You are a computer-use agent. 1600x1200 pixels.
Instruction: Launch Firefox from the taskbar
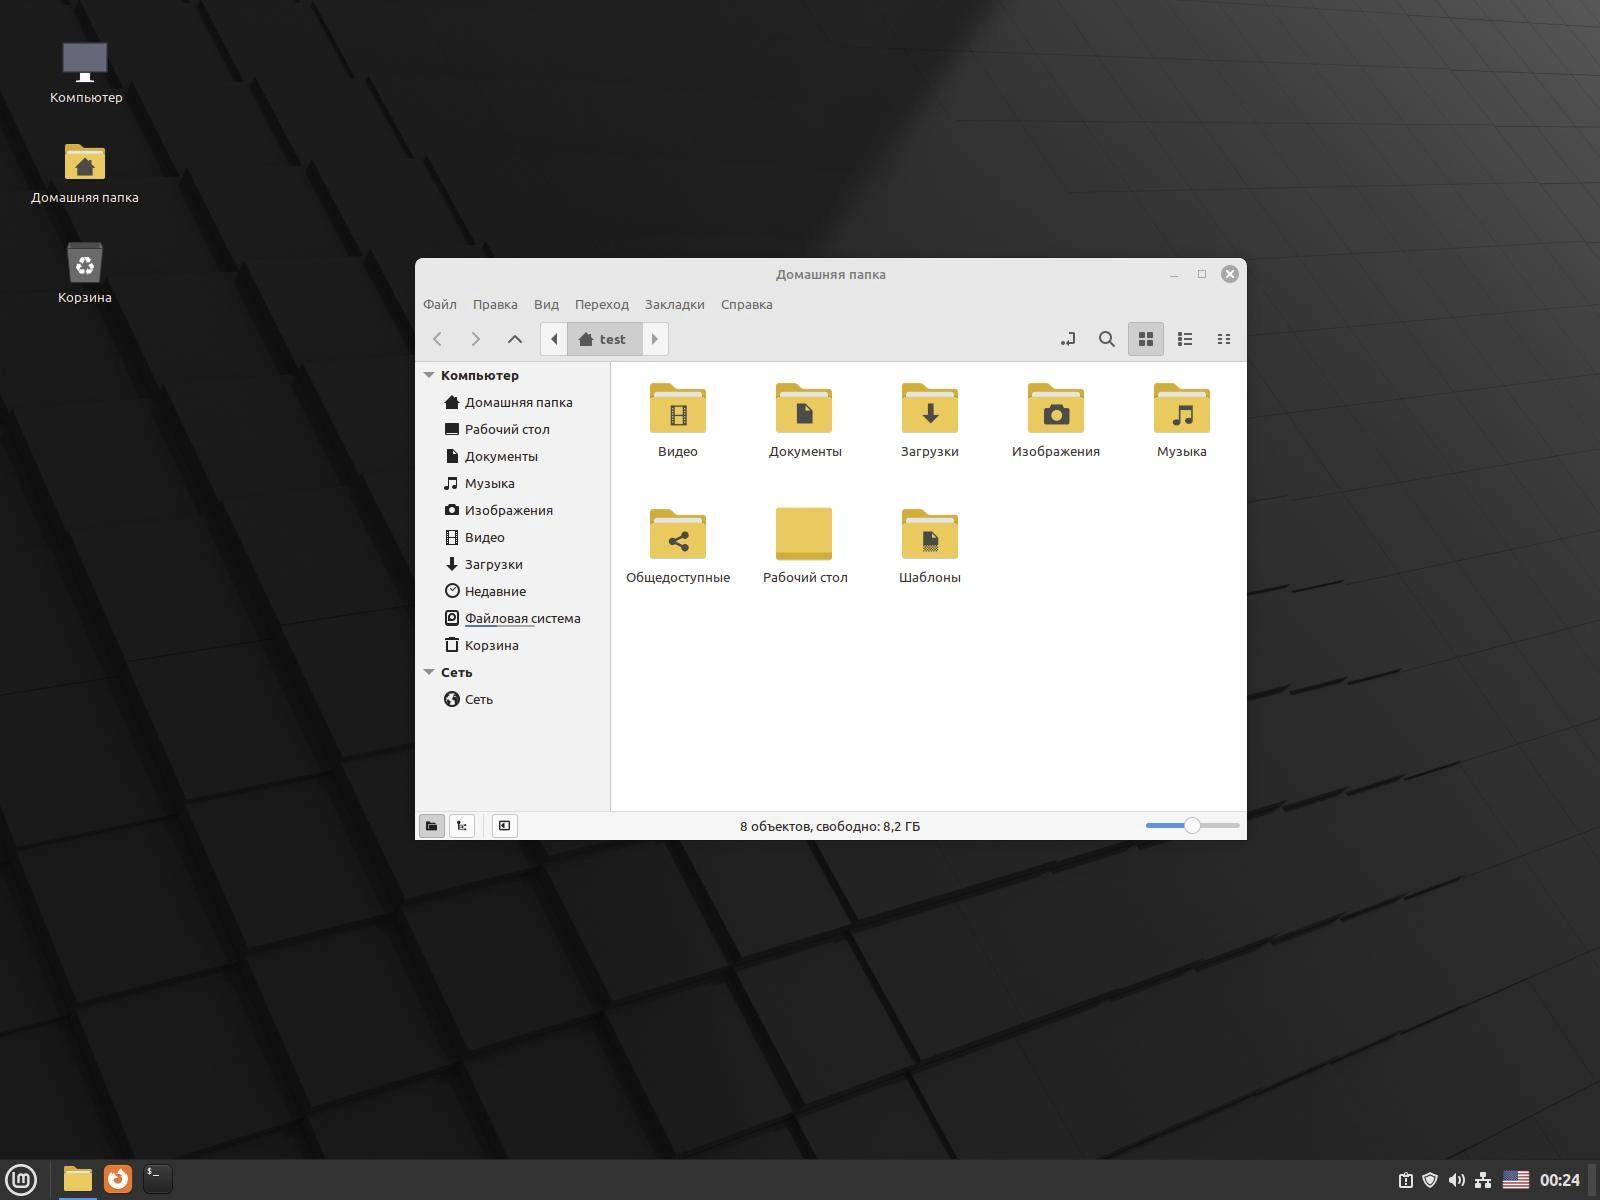[118, 1179]
